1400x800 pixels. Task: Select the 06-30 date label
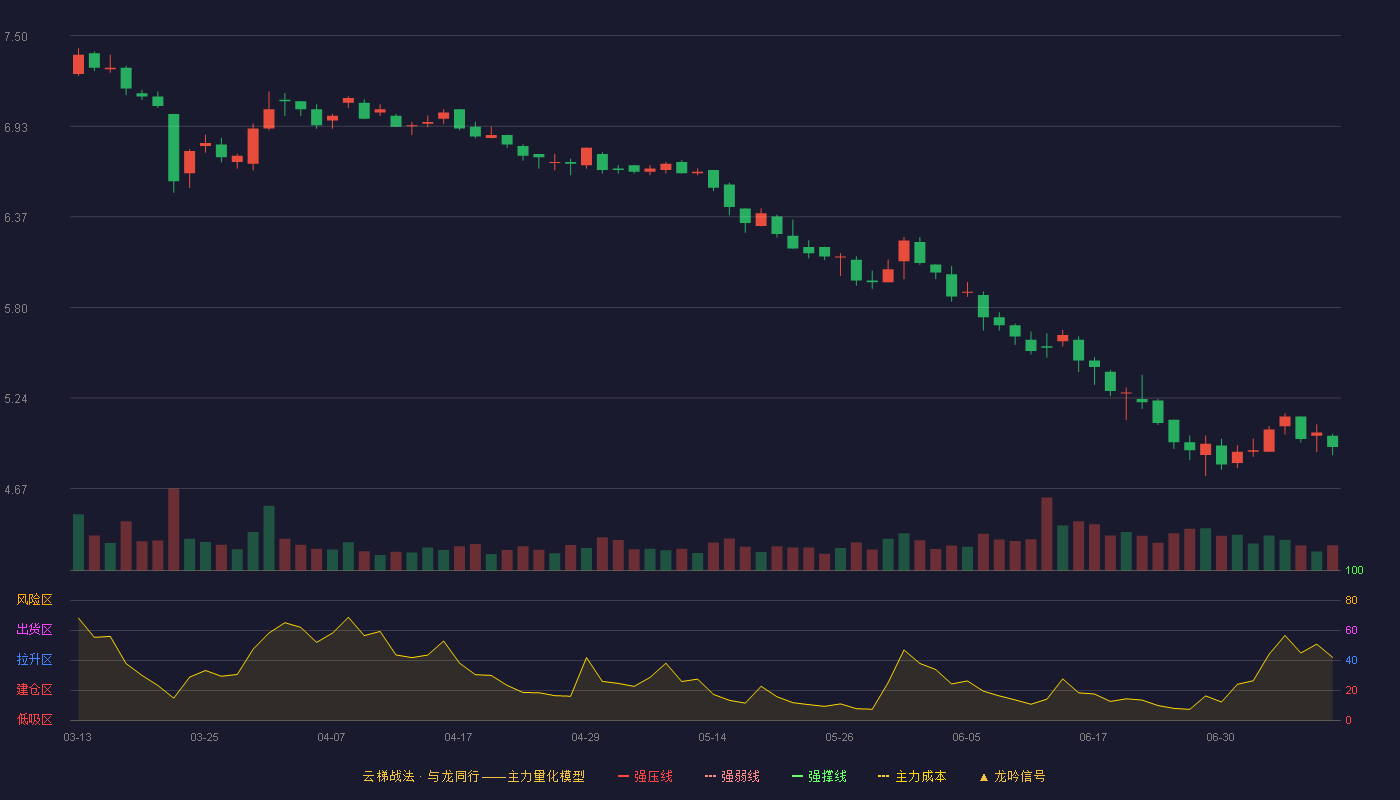[1220, 737]
